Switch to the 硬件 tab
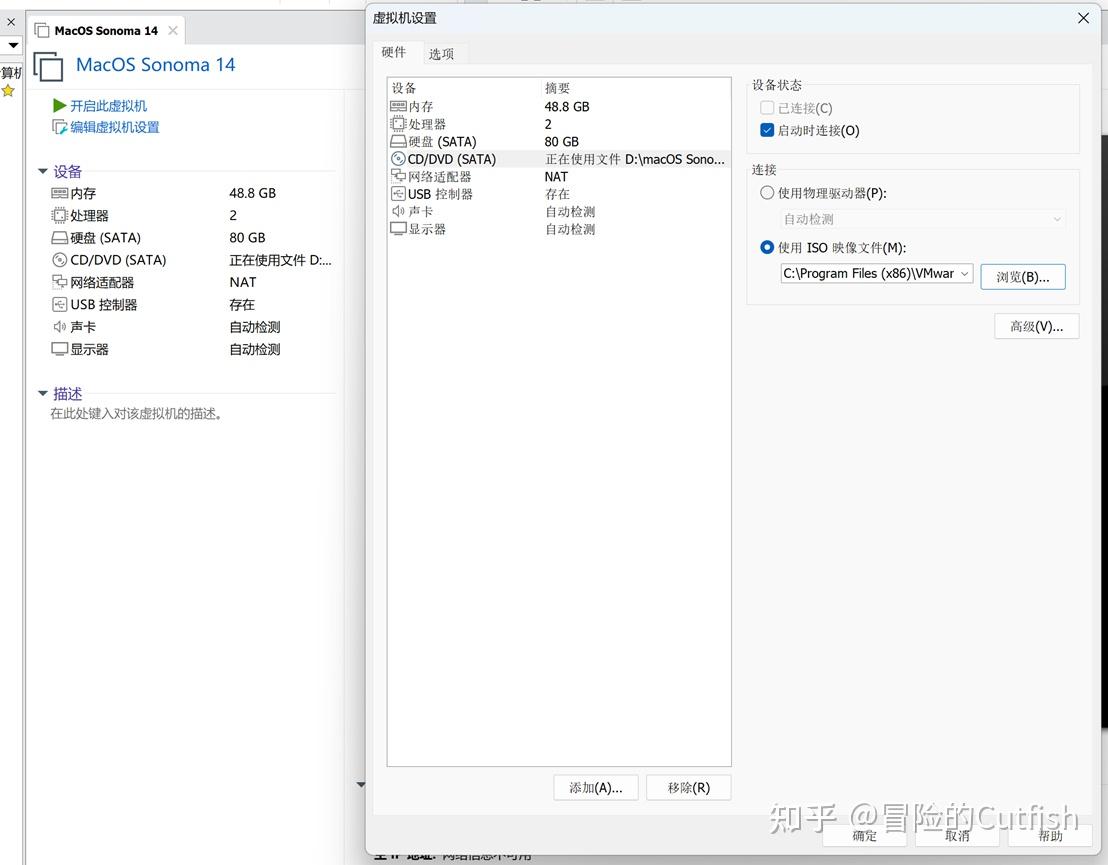1108x865 pixels. [394, 52]
